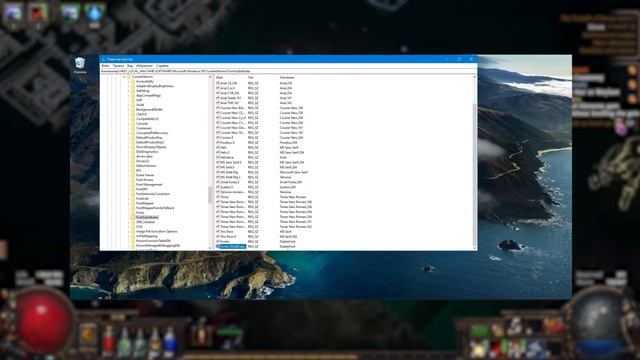
Task: Click the registry path address bar
Action: 288,71
